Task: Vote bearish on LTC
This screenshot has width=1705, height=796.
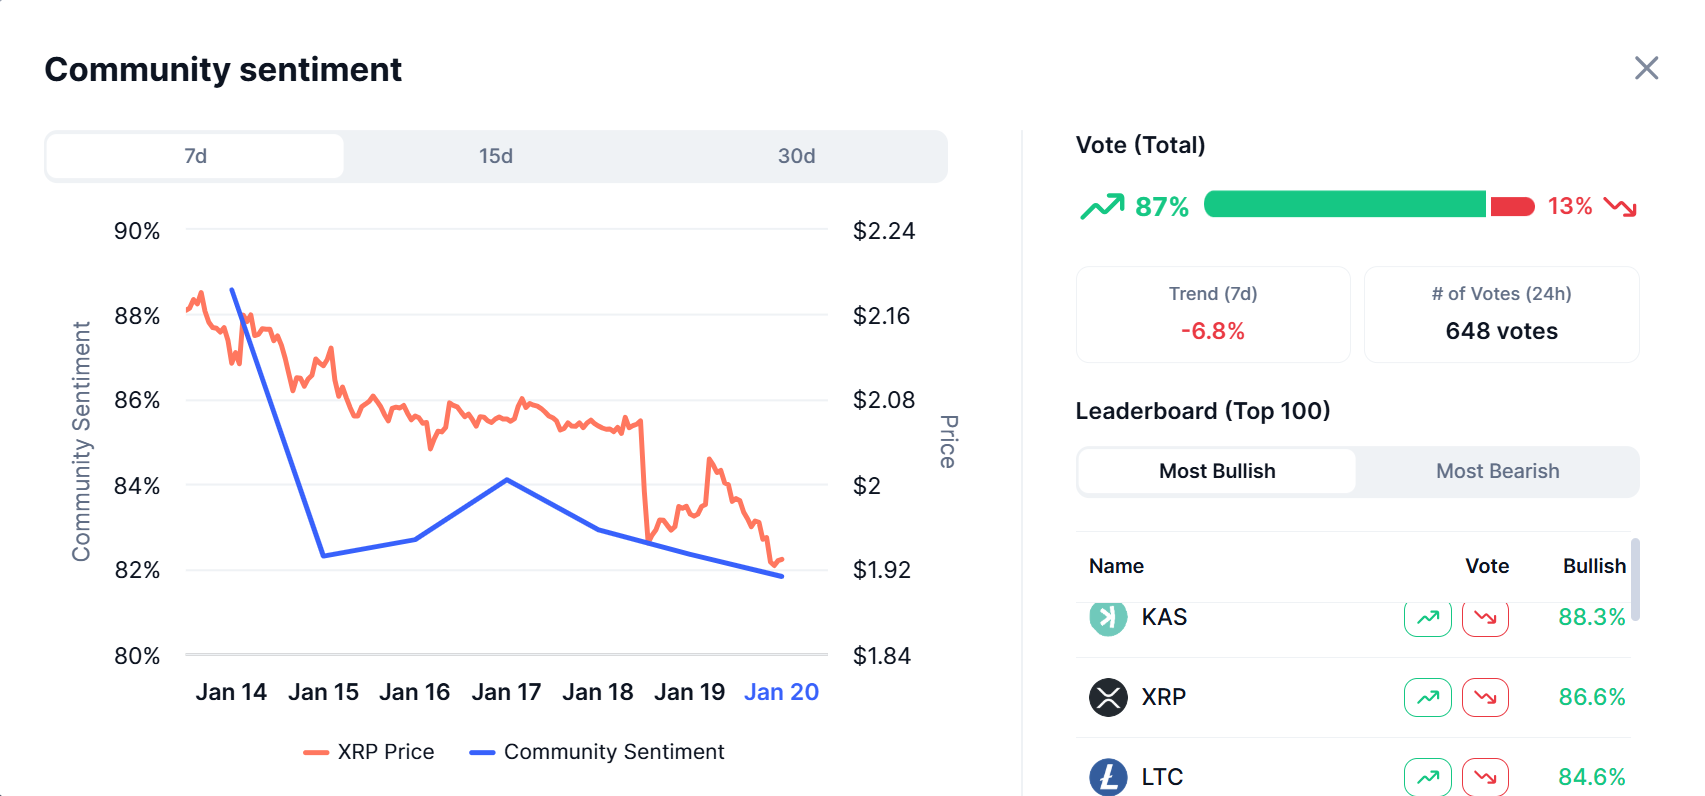Action: coord(1485,777)
